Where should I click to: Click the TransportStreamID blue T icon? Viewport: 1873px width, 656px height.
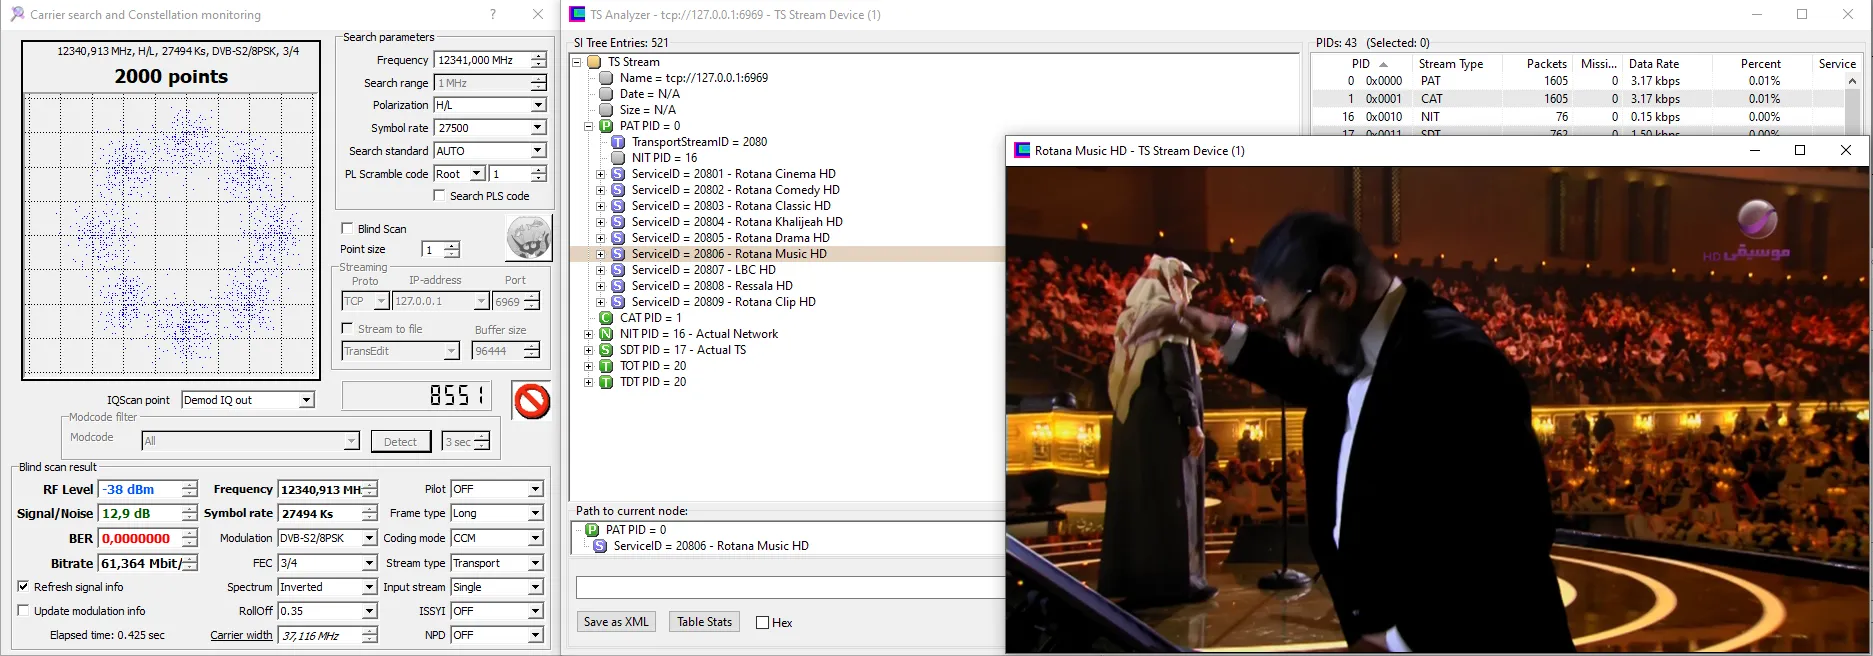(x=618, y=142)
